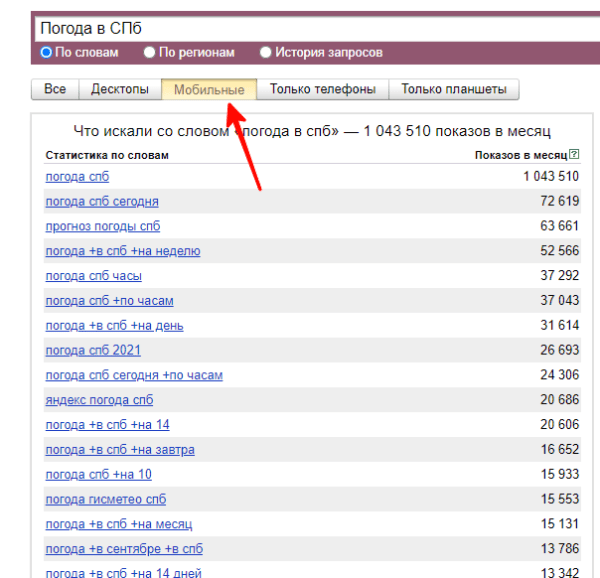
Task: Click the help question mark icon
Action: 574,155
